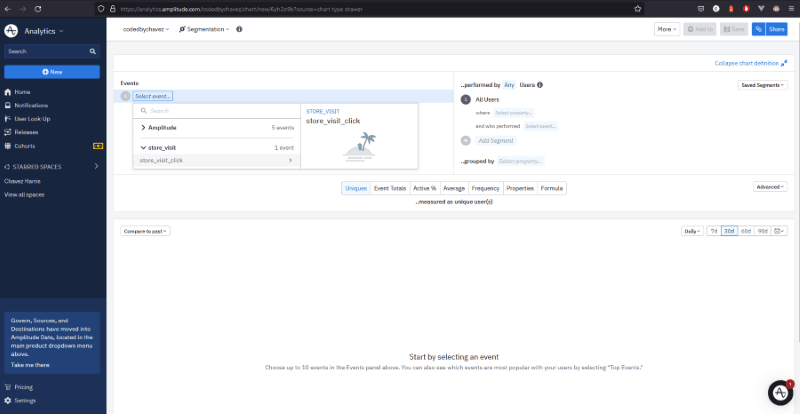
Task: Open the Segmentation chart type dropdown
Action: pyautogui.click(x=204, y=29)
